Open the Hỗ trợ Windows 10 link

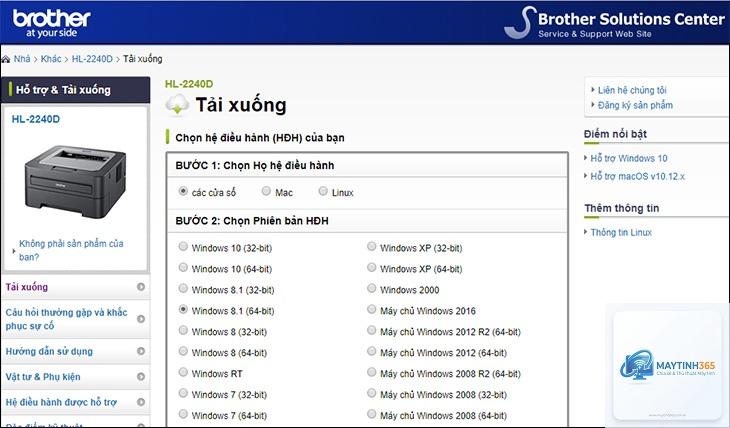tap(629, 158)
